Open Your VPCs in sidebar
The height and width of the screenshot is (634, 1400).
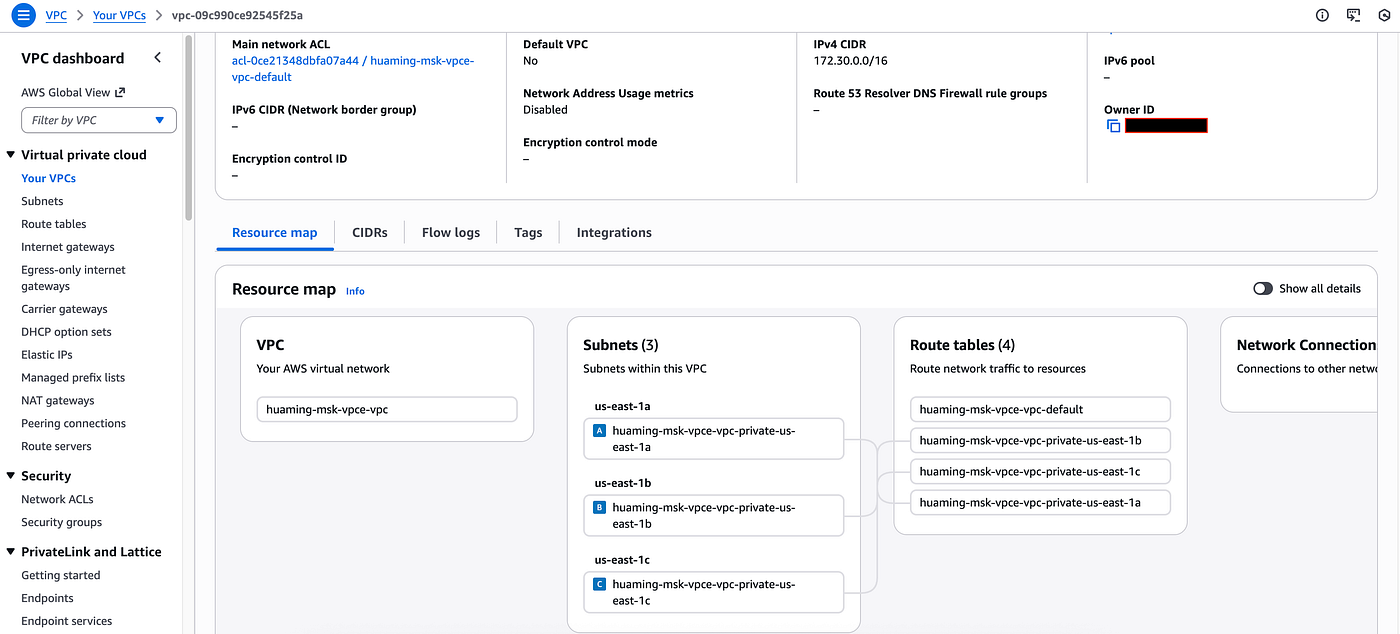coord(49,178)
